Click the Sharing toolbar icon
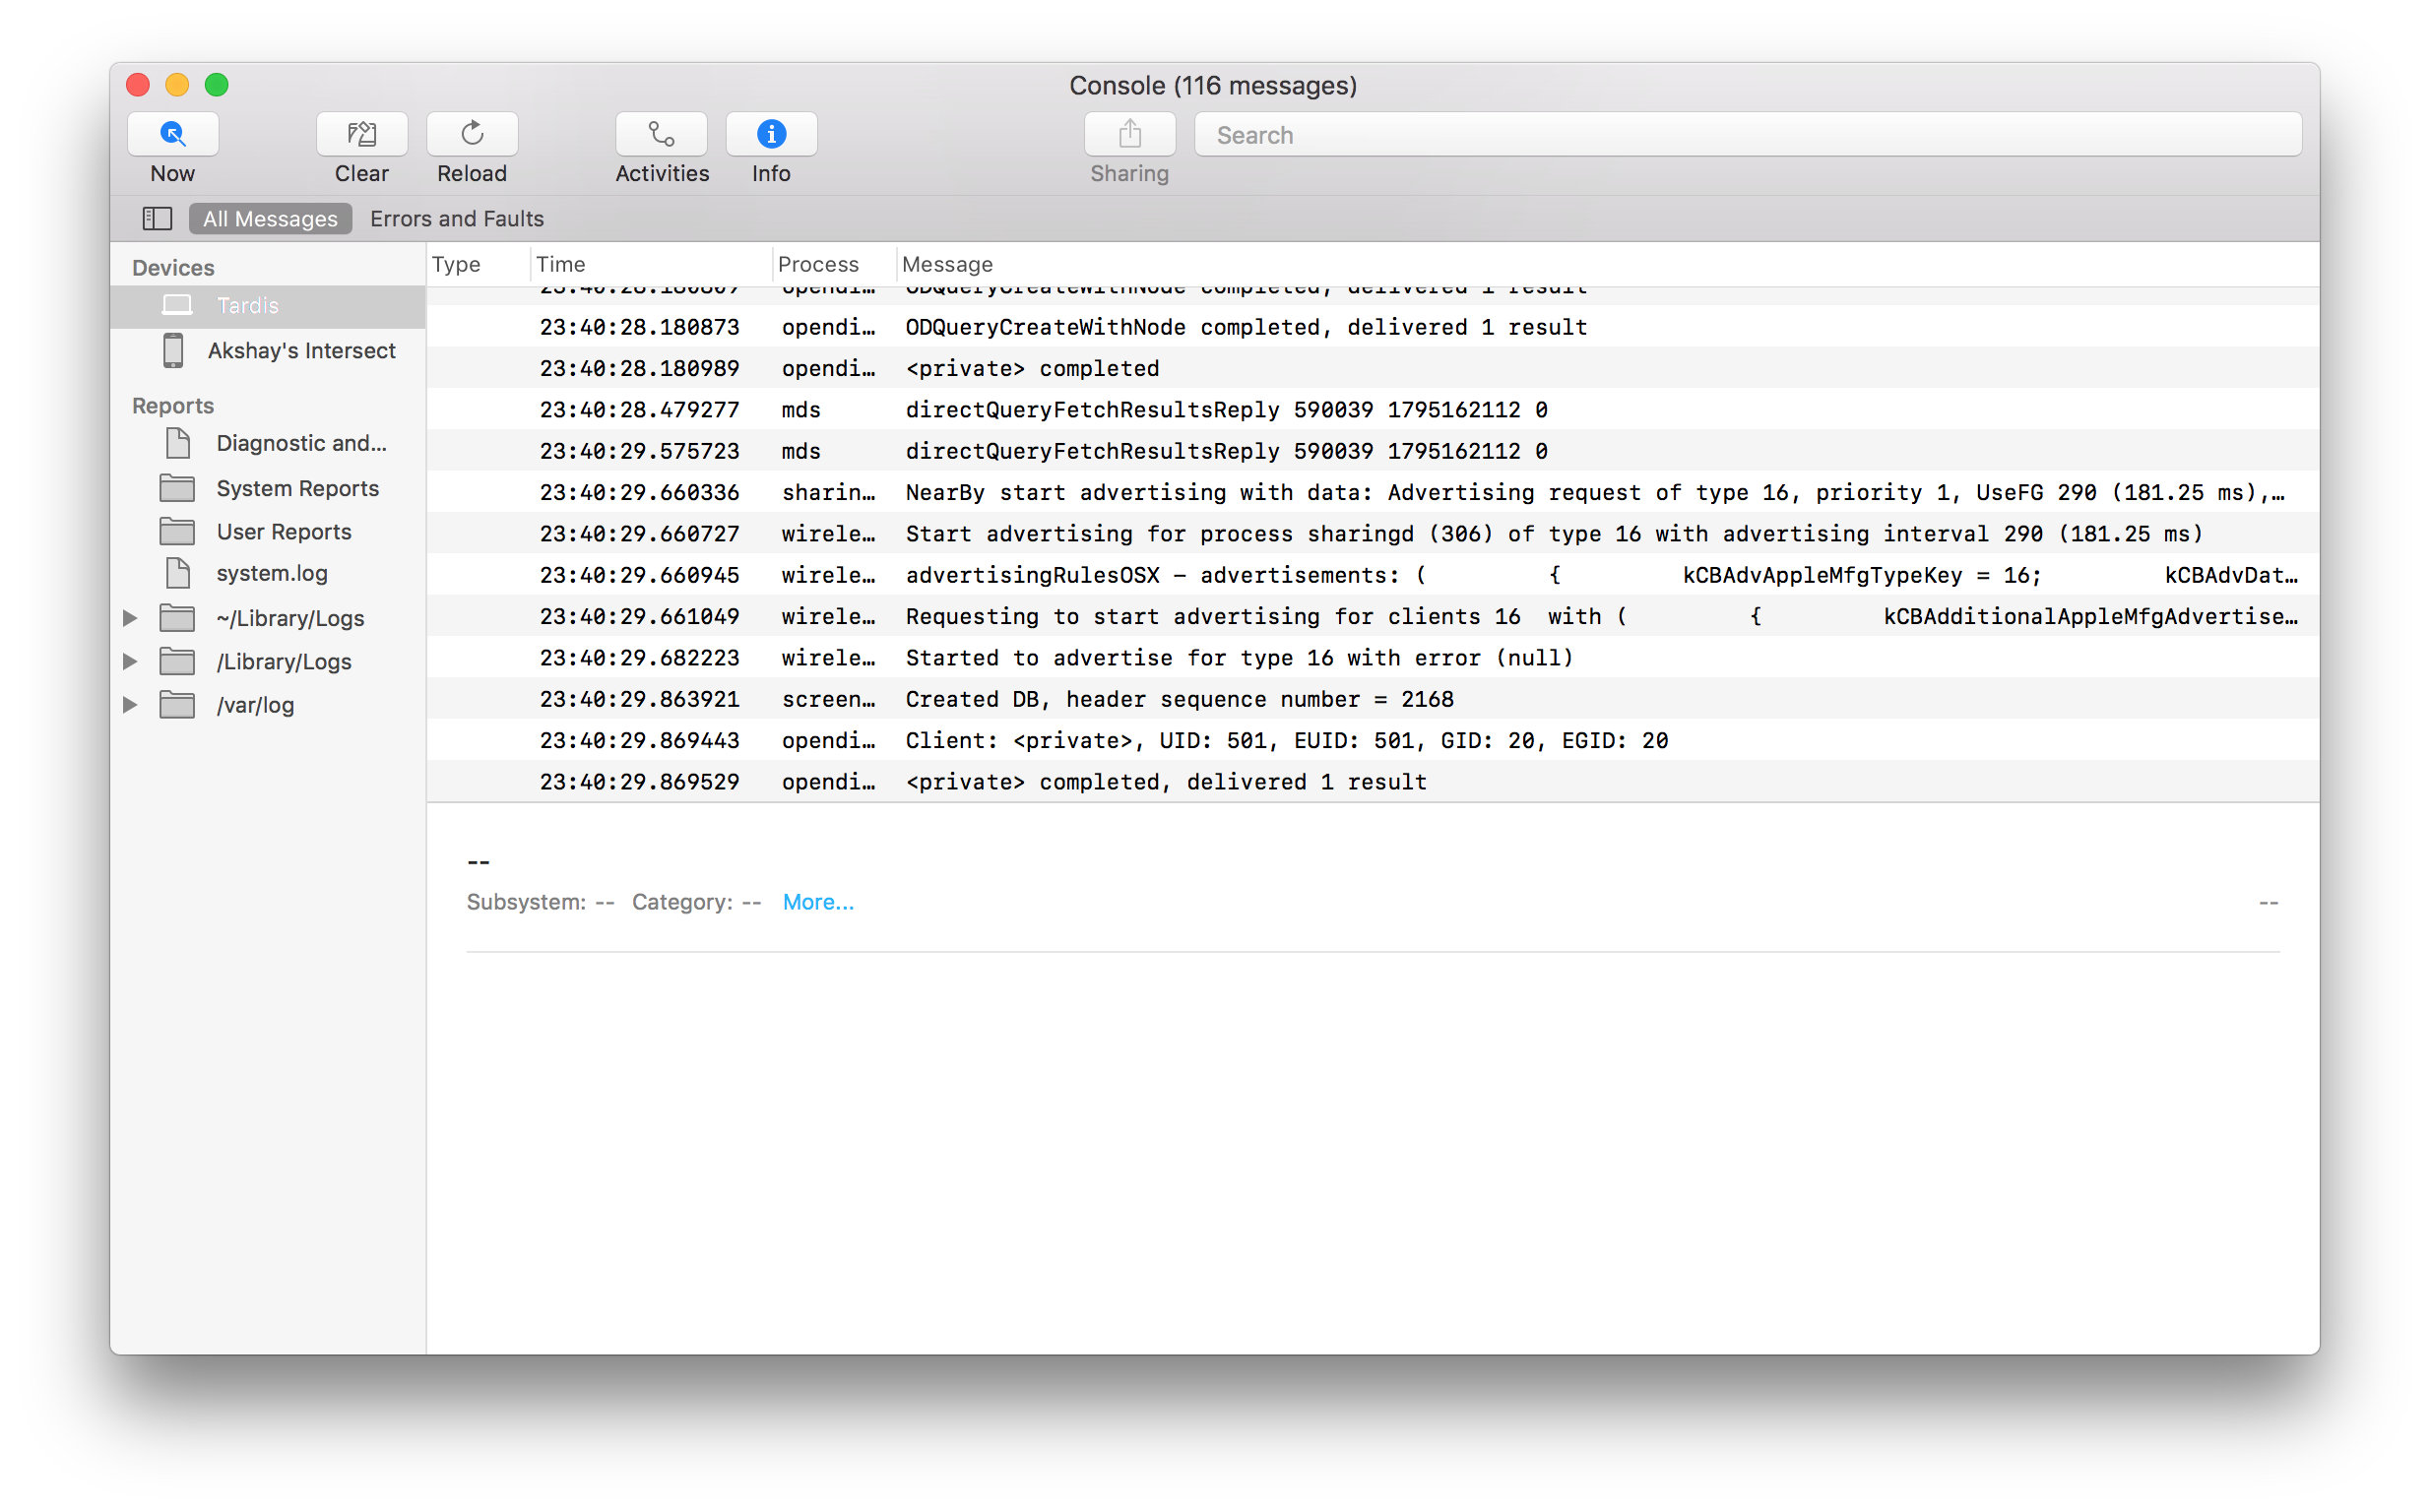Screen dimensions: 2430x1512 (x=1130, y=134)
